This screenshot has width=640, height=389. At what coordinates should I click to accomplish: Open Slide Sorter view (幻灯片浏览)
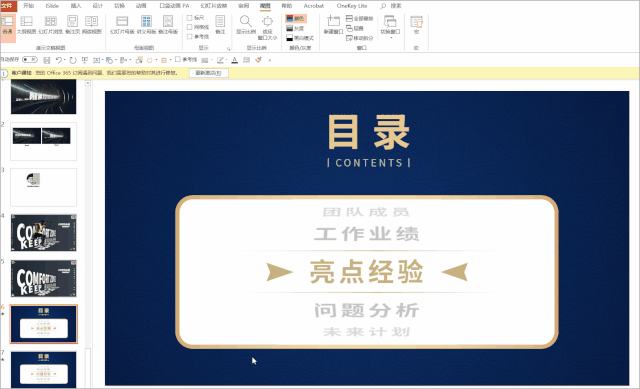coord(51,25)
